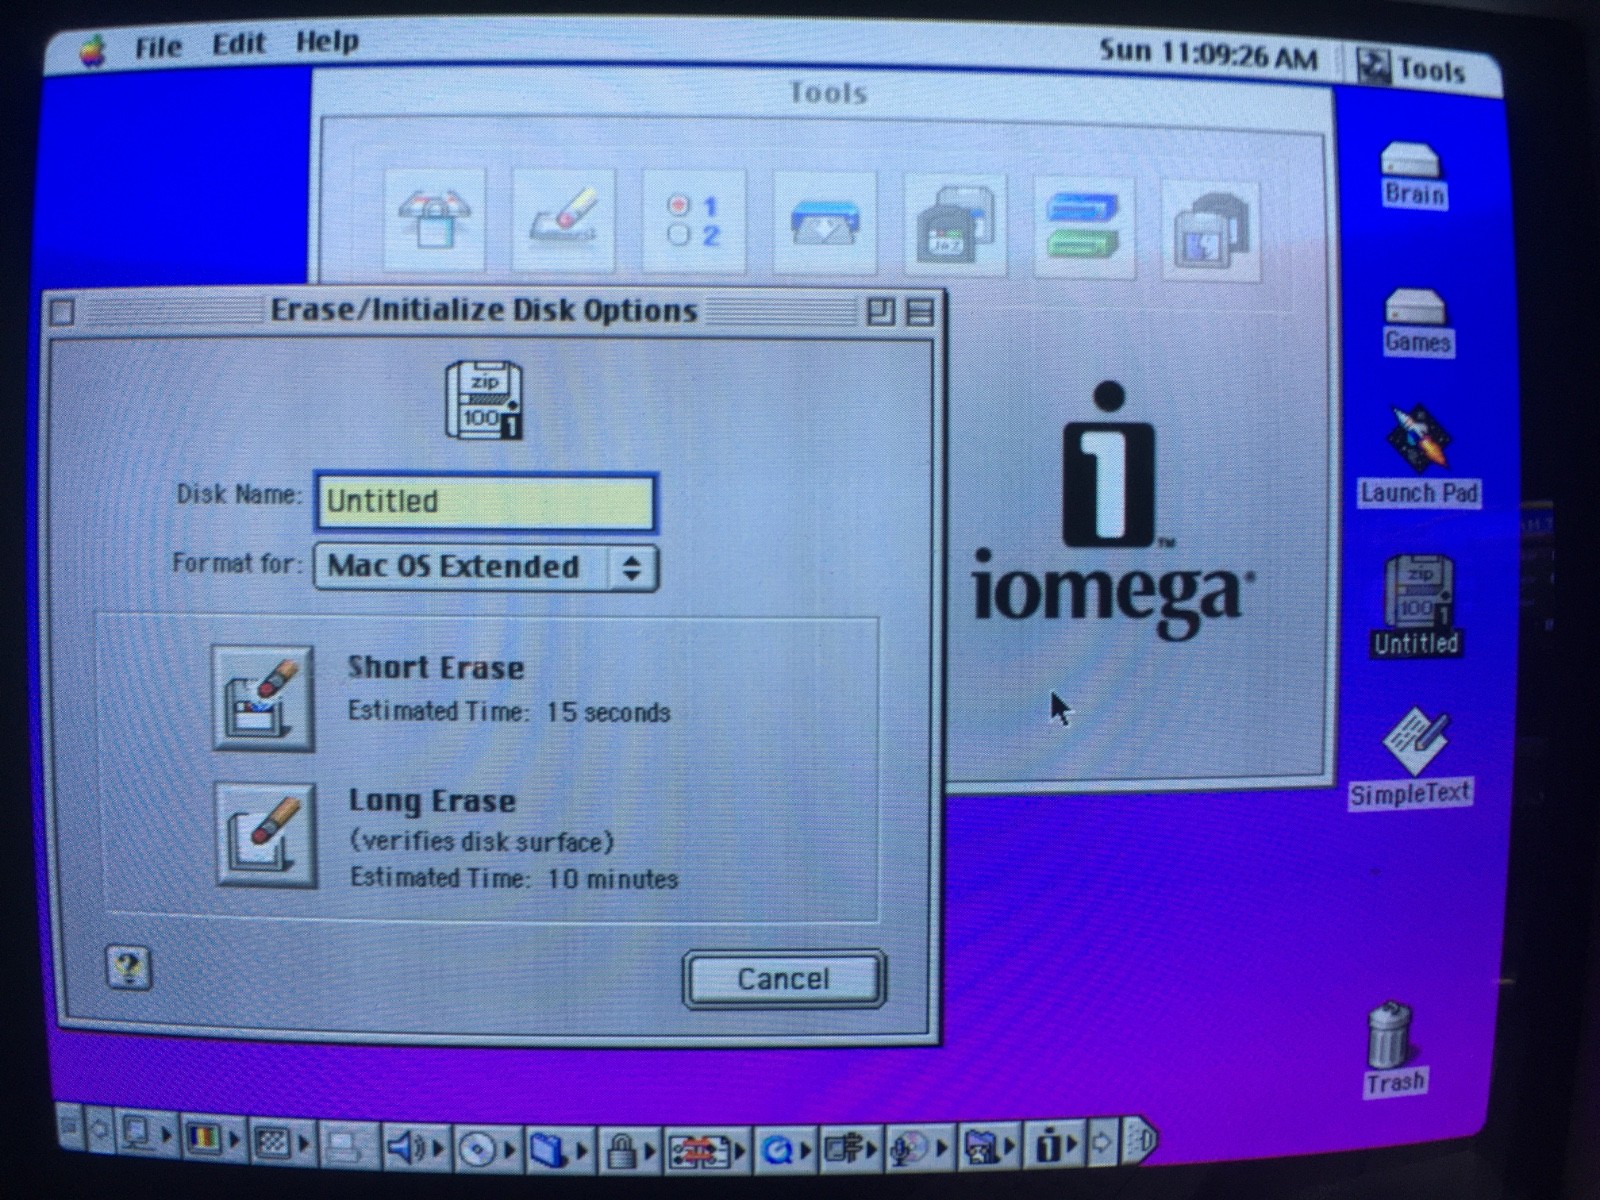Open the disk protection lock tool in Tools
Image resolution: width=1600 pixels, height=1200 pixels.
435,221
